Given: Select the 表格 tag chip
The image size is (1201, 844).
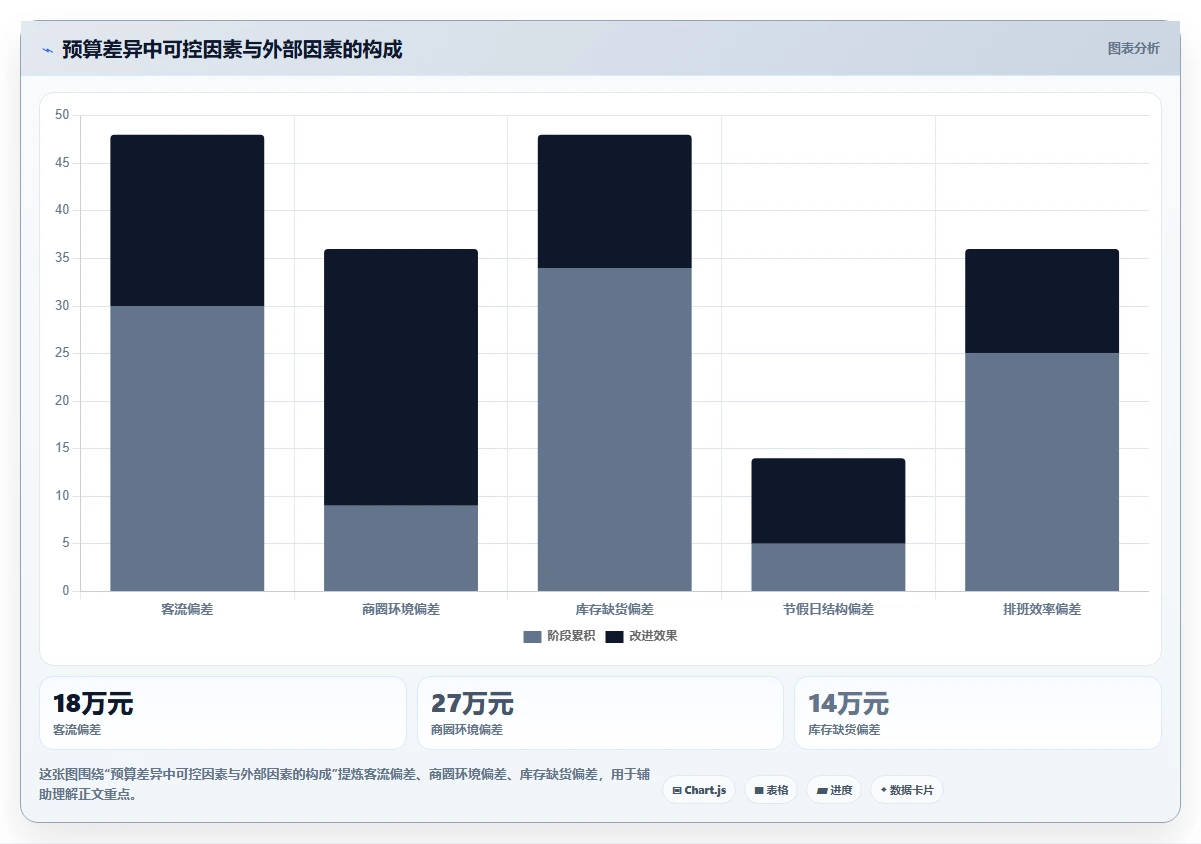Looking at the screenshot, I should point(771,790).
